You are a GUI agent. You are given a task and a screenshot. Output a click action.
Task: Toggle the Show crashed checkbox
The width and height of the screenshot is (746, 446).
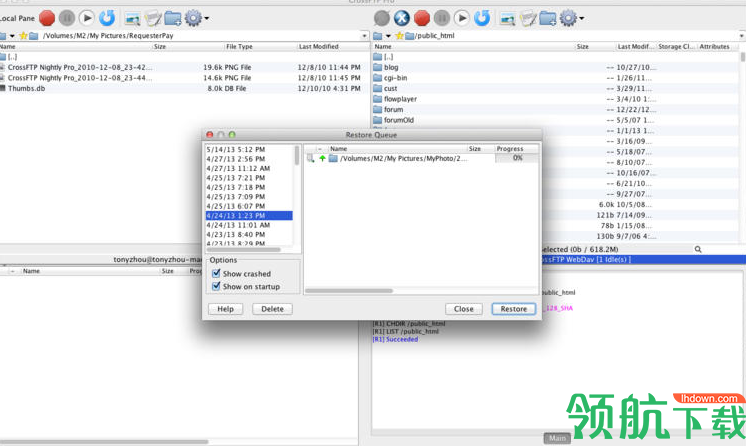tap(216, 273)
